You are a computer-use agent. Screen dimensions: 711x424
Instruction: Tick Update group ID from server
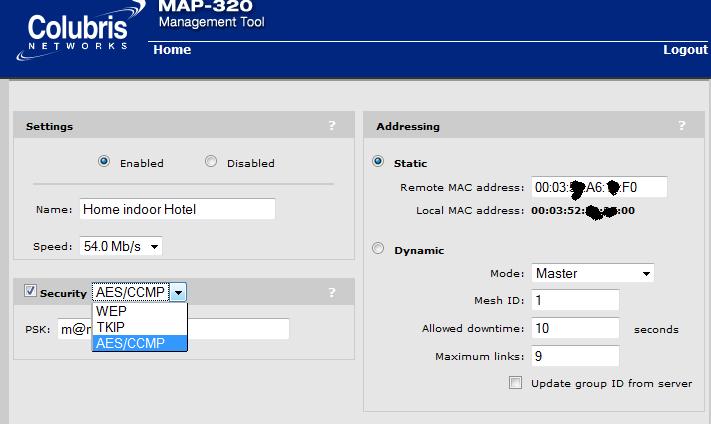(515, 382)
